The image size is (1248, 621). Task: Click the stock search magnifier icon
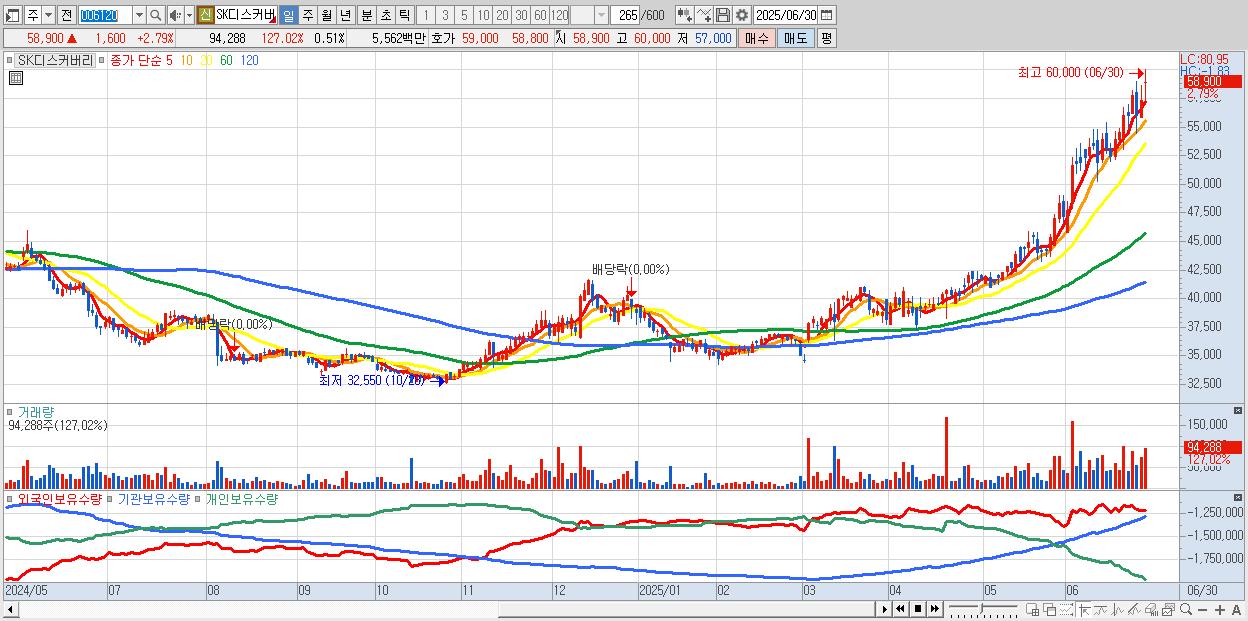156,15
